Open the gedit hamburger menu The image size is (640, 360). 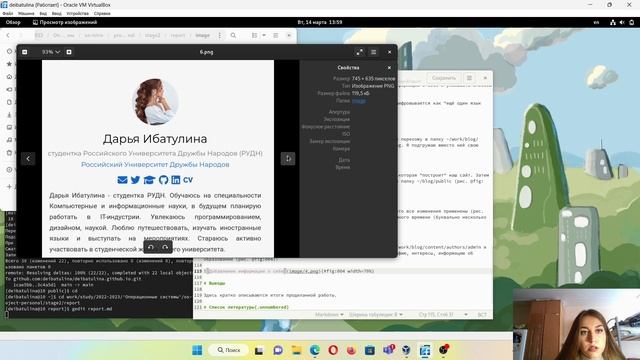click(469, 78)
